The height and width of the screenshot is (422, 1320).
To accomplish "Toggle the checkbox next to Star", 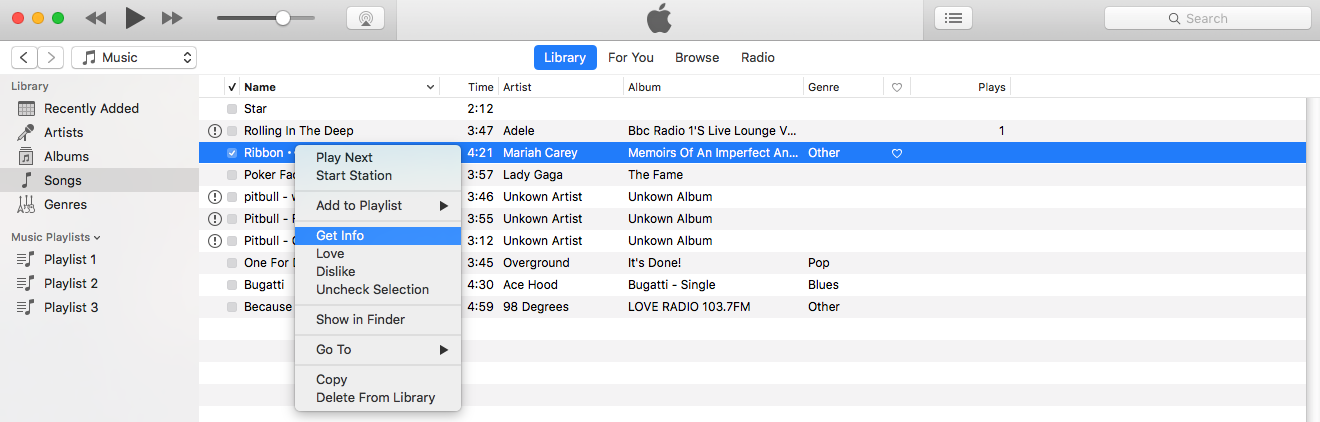I will pos(232,109).
